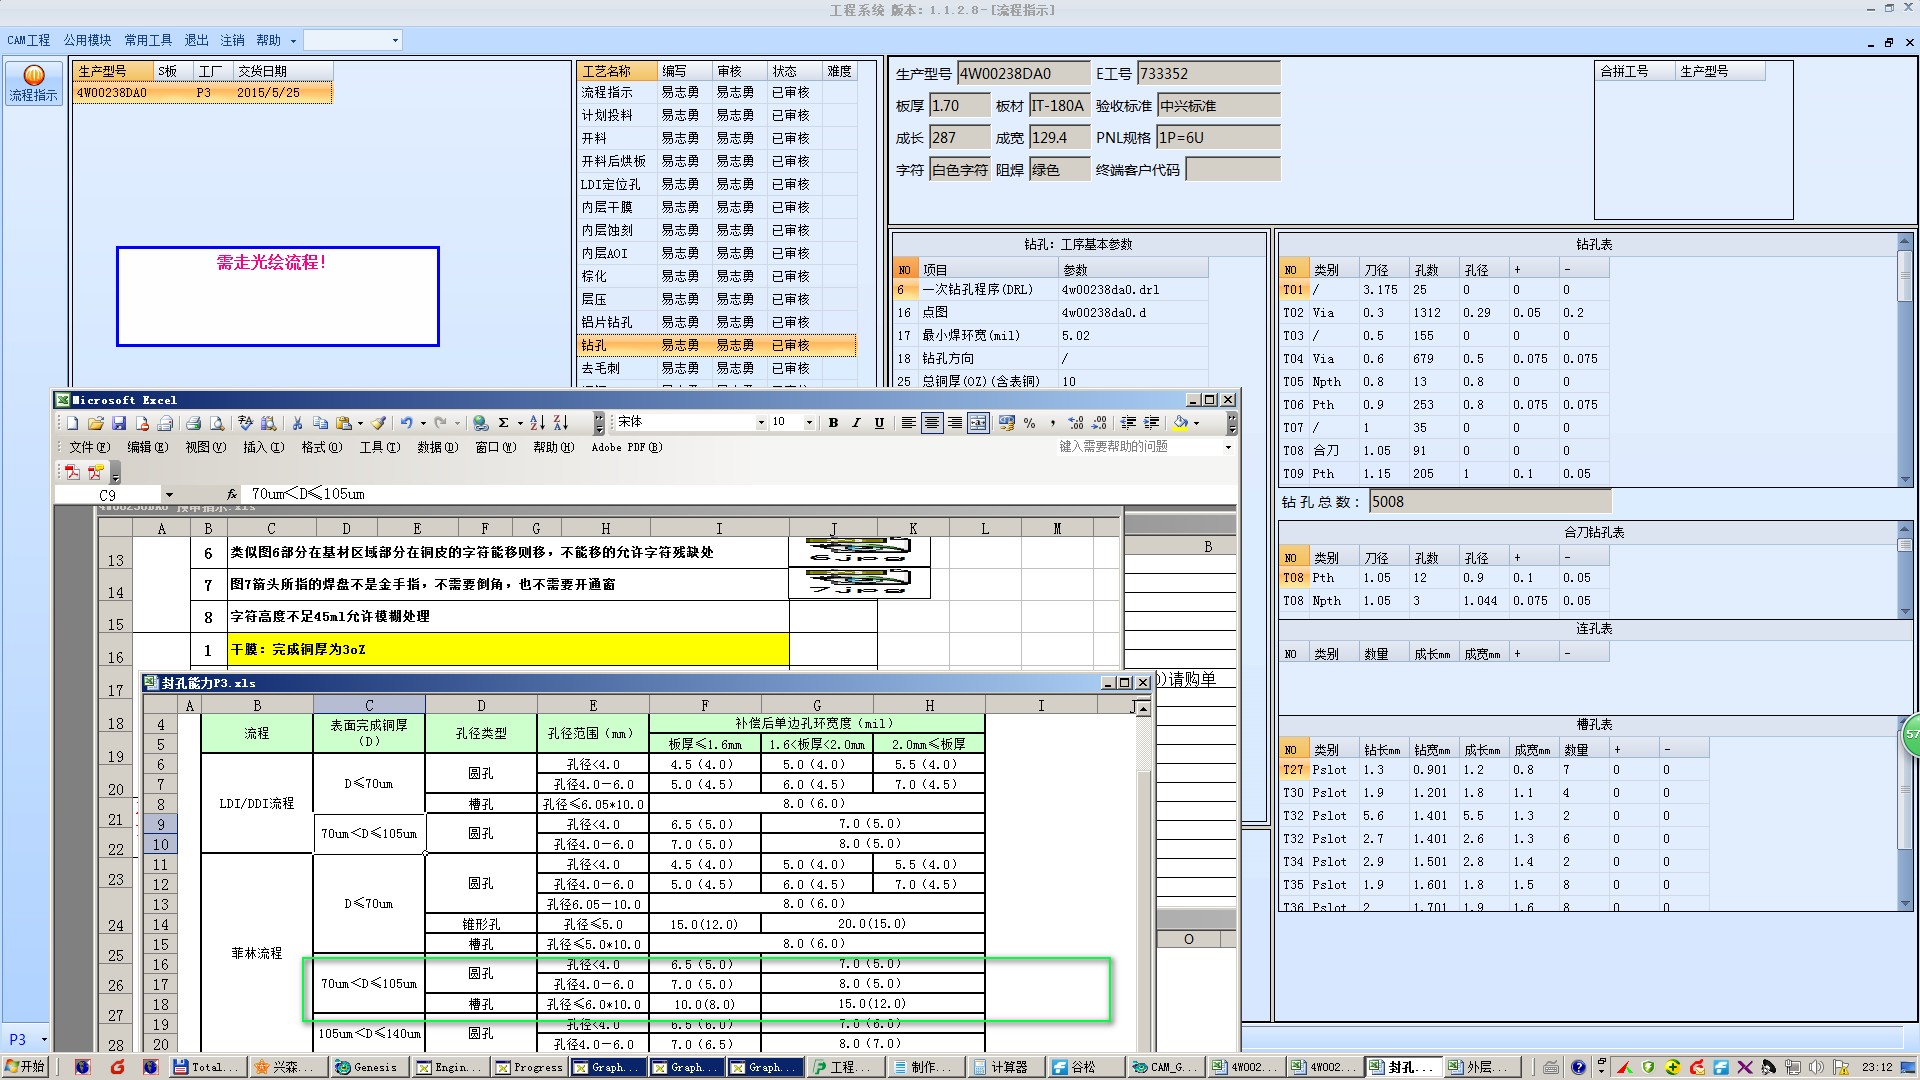Screen dimensions: 1920x1080
Task: Select the 去毛刺 process row
Action: 601,368
